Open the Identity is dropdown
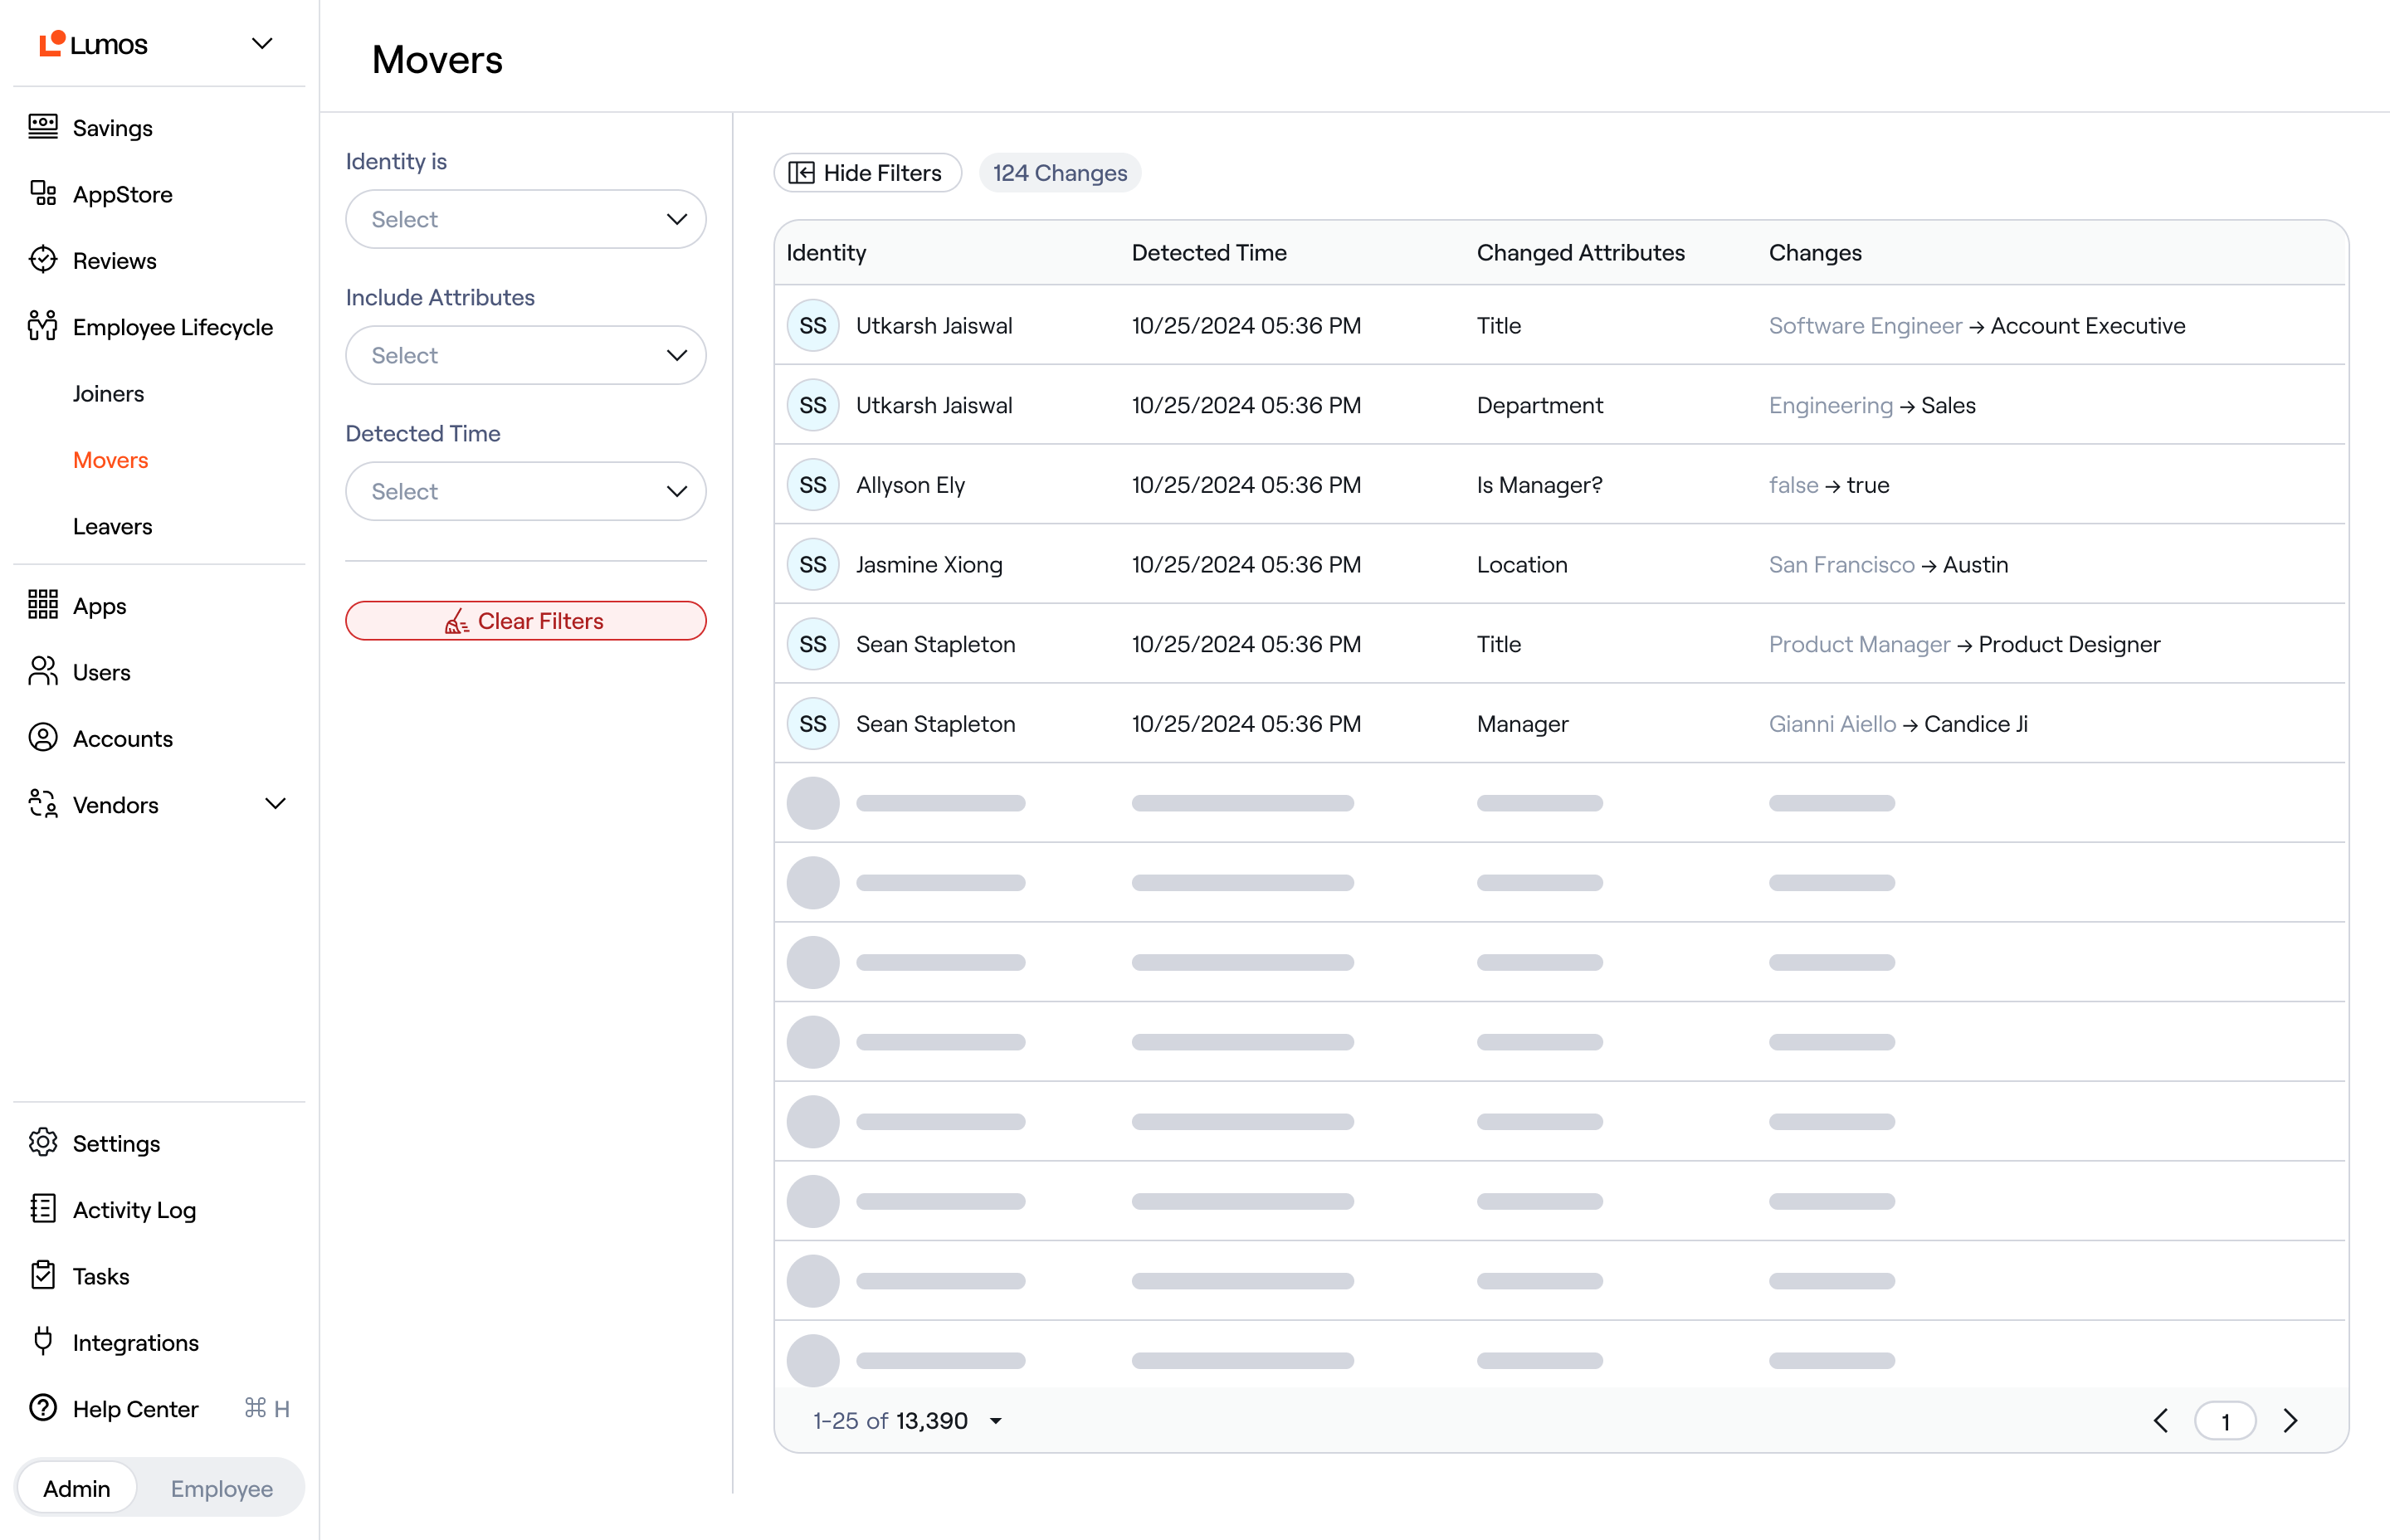Viewport: 2390px width, 1540px height. (x=526, y=219)
